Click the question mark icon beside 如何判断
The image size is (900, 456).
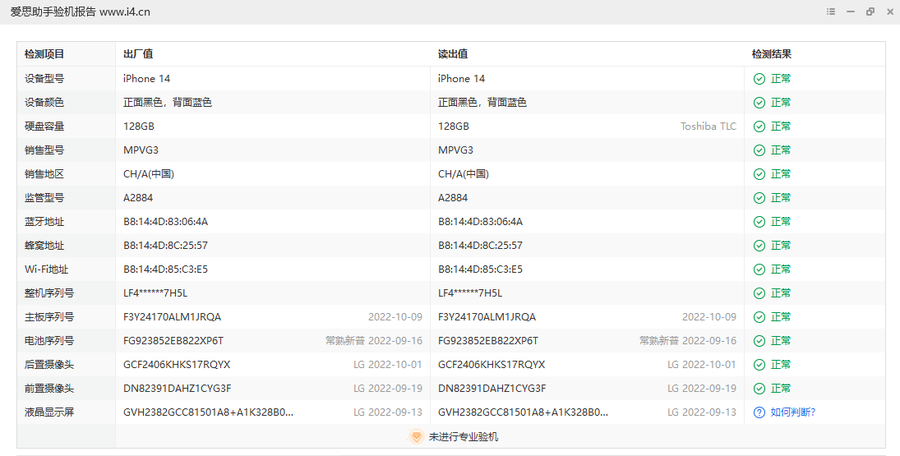click(x=759, y=412)
